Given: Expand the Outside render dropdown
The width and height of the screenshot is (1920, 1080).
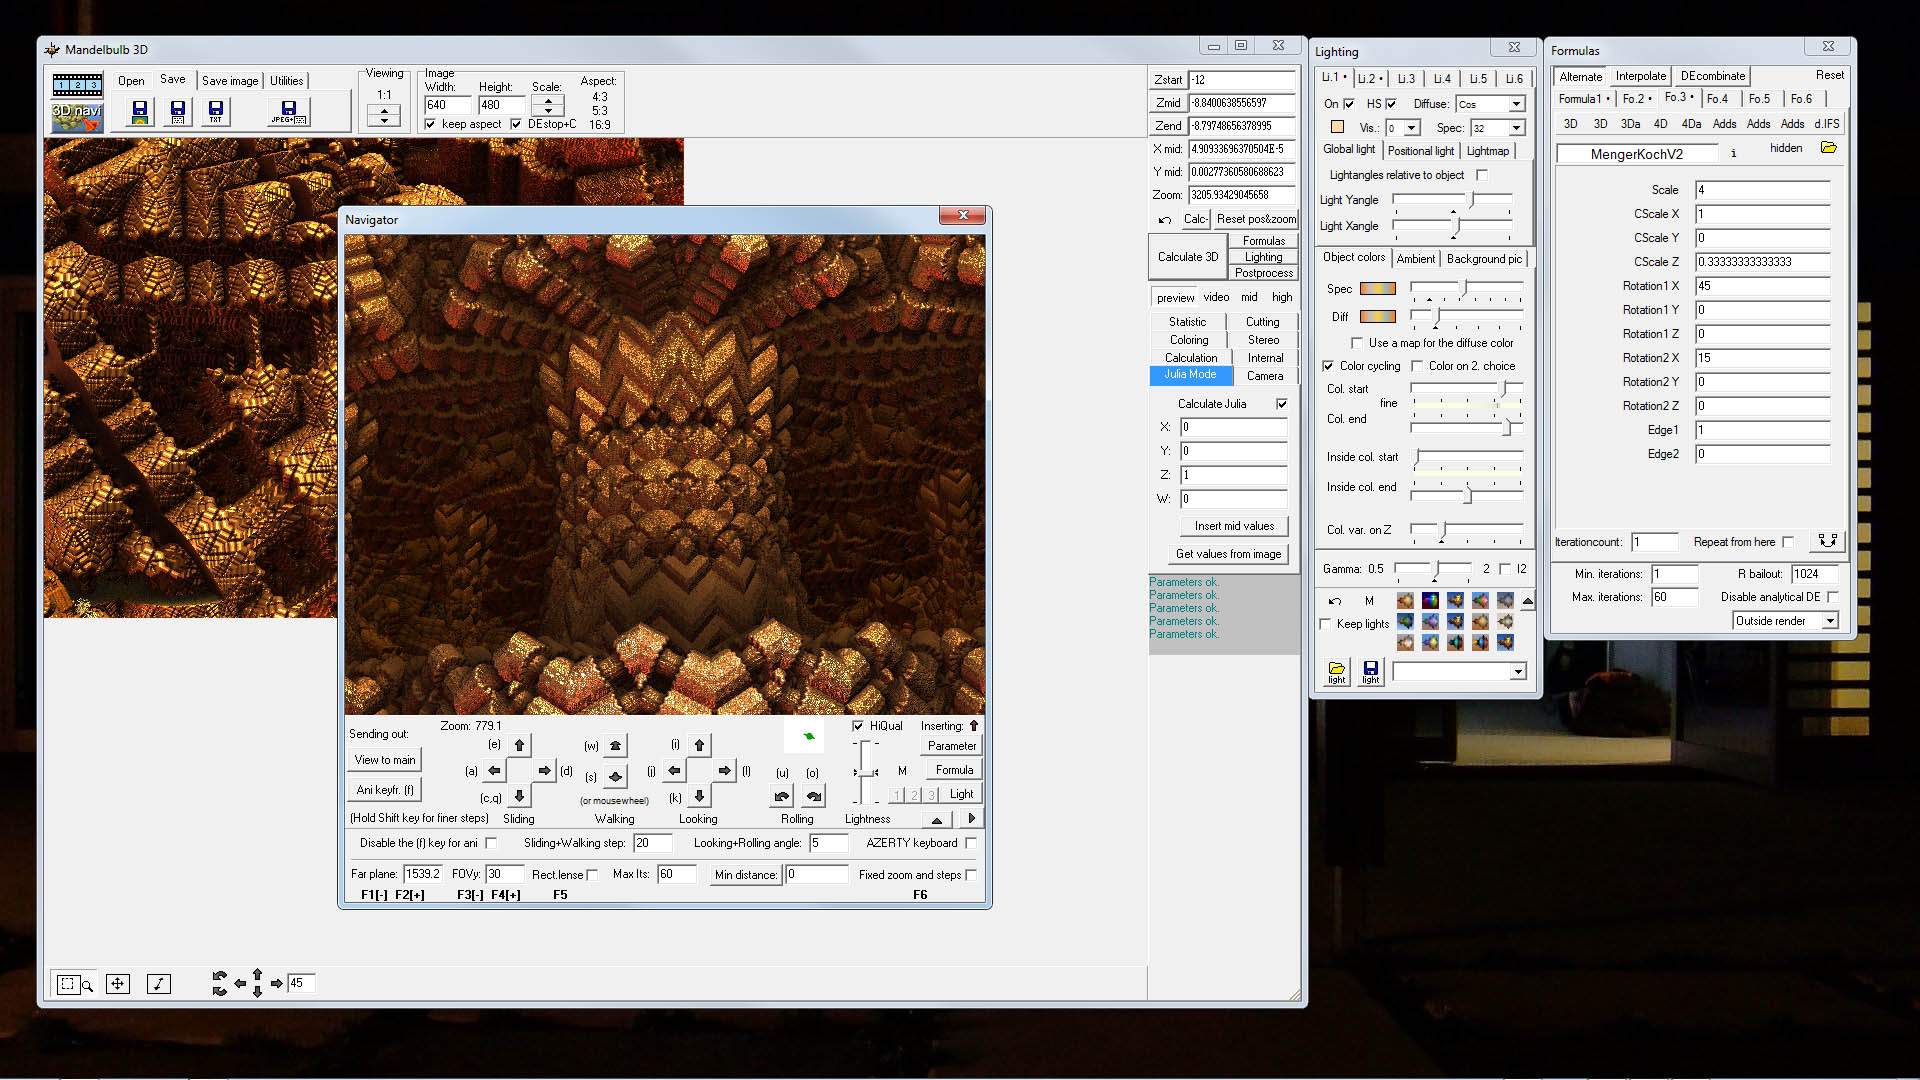Looking at the screenshot, I should pyautogui.click(x=1829, y=621).
